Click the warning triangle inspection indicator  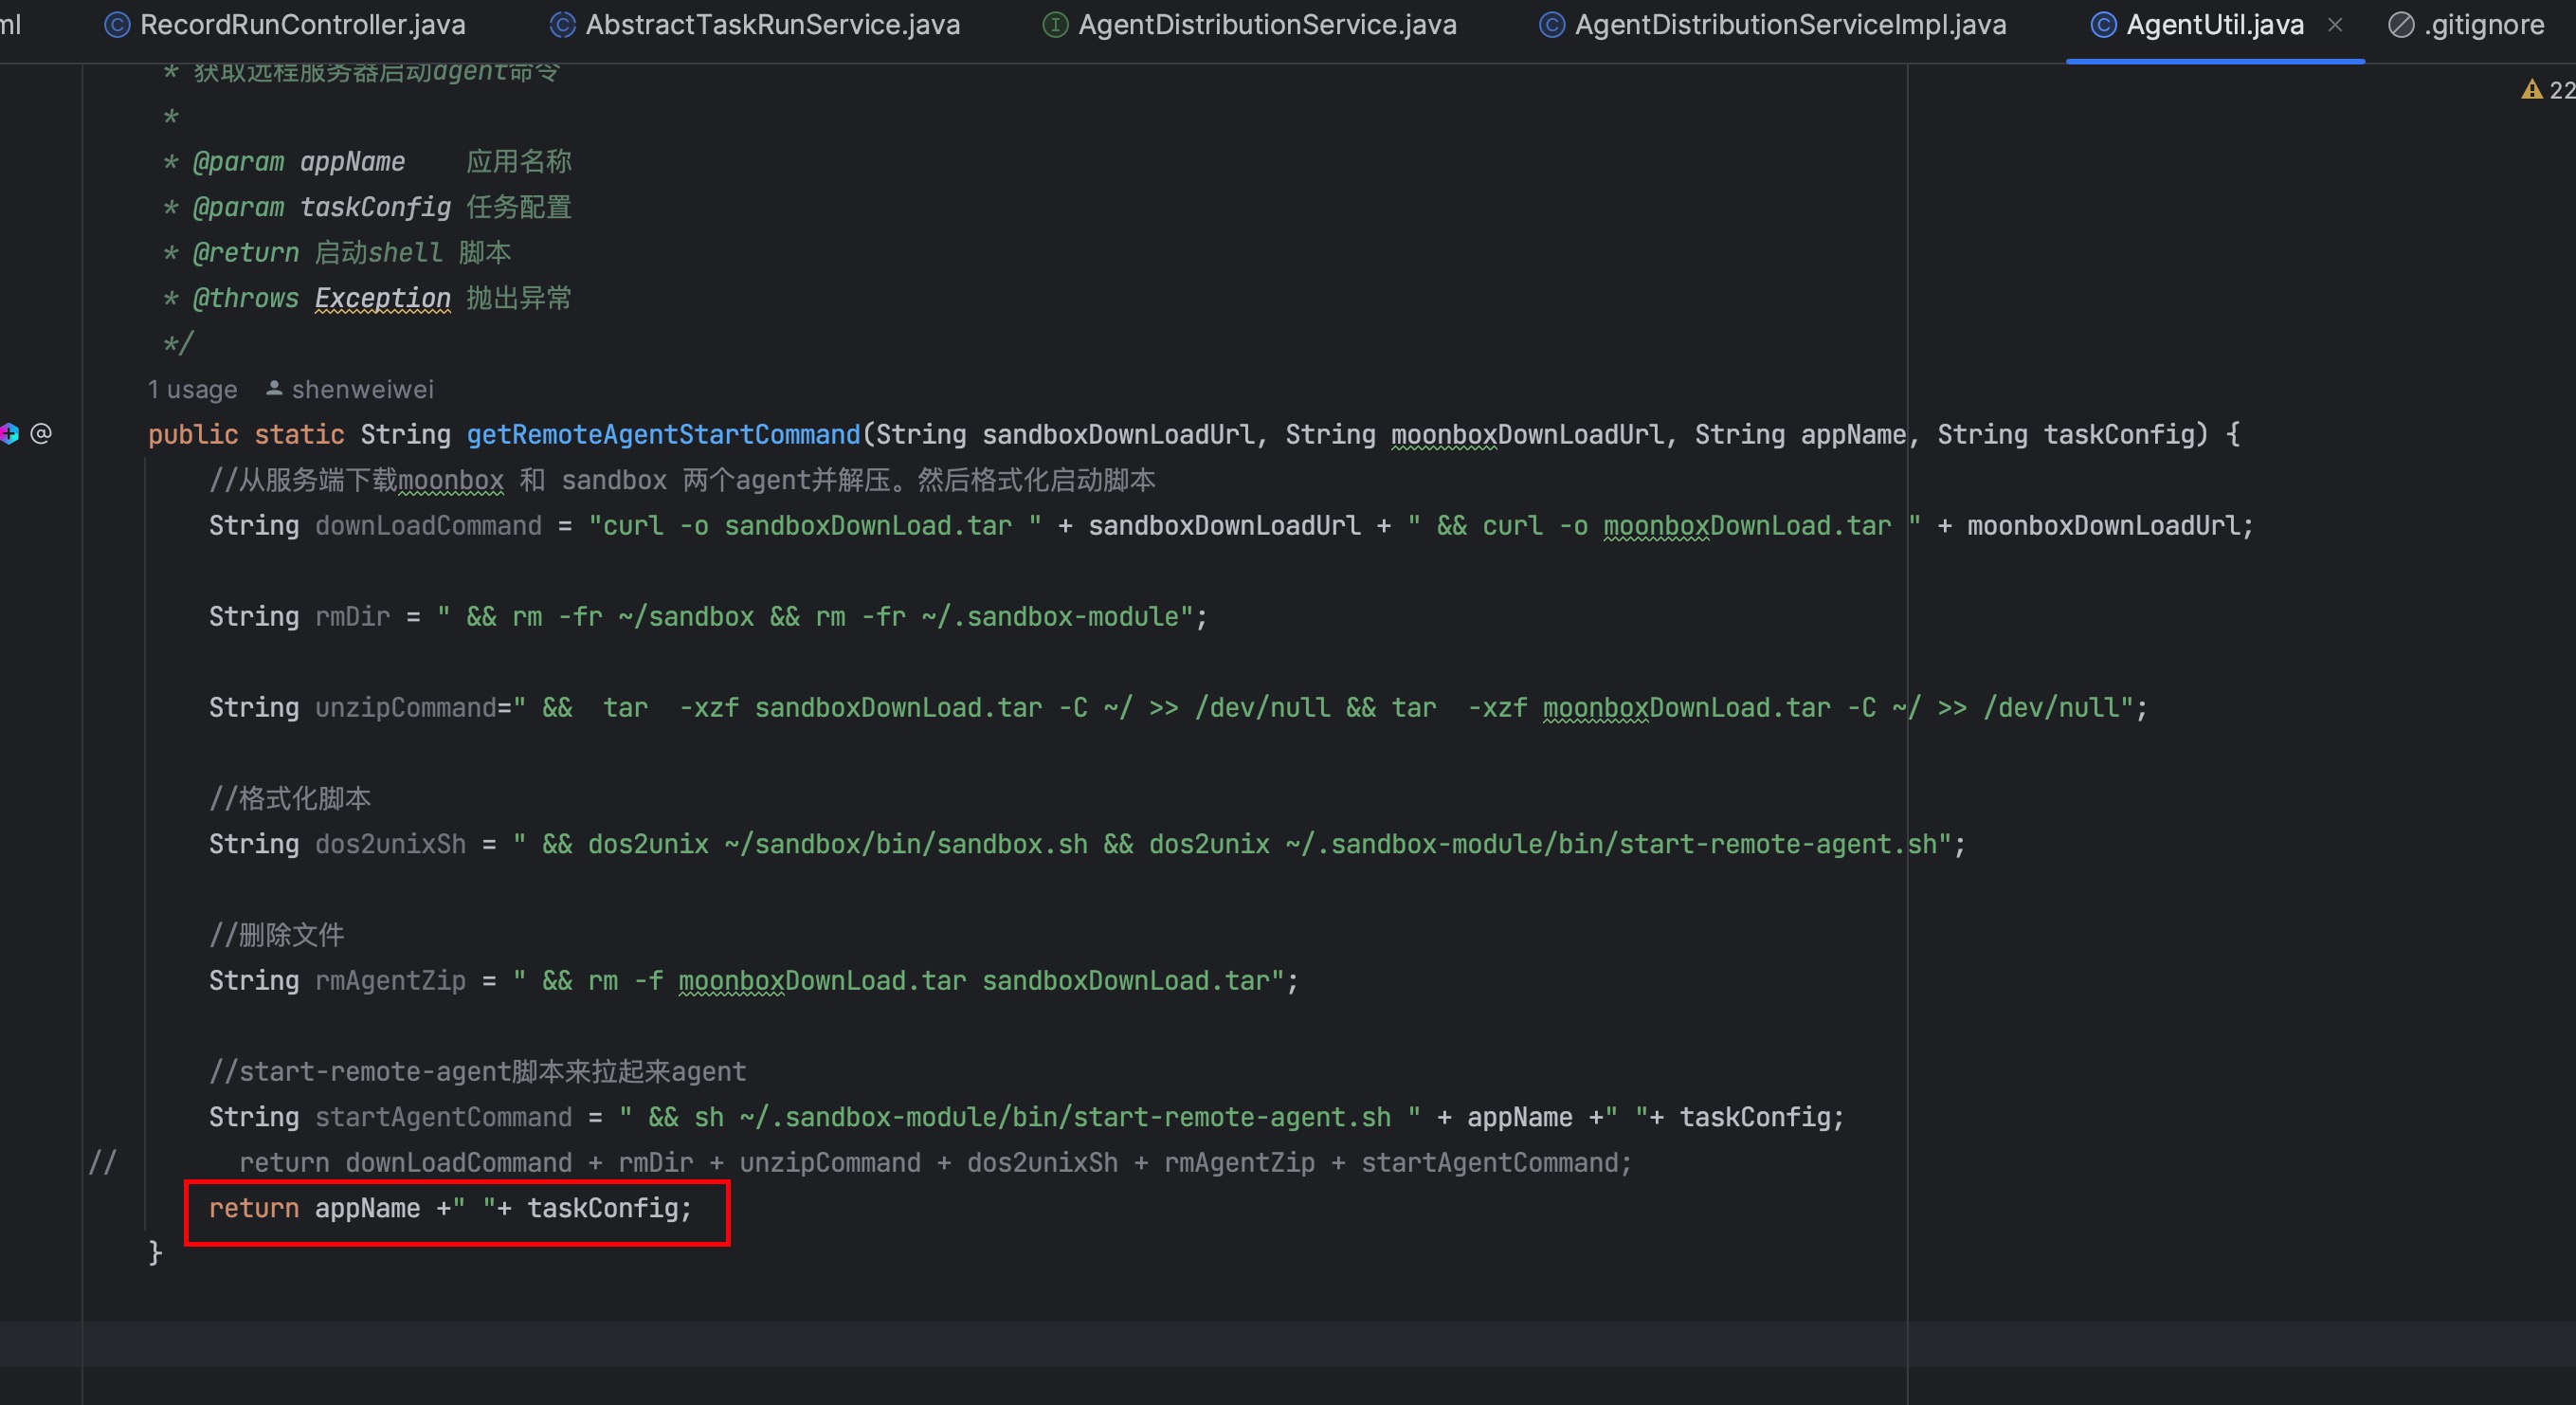pyautogui.click(x=2531, y=90)
